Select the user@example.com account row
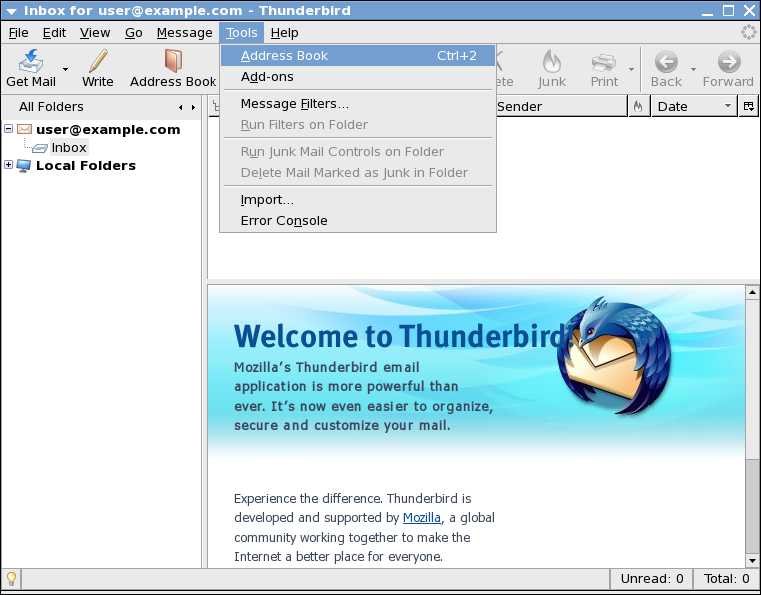The width and height of the screenshot is (761, 595). point(108,130)
